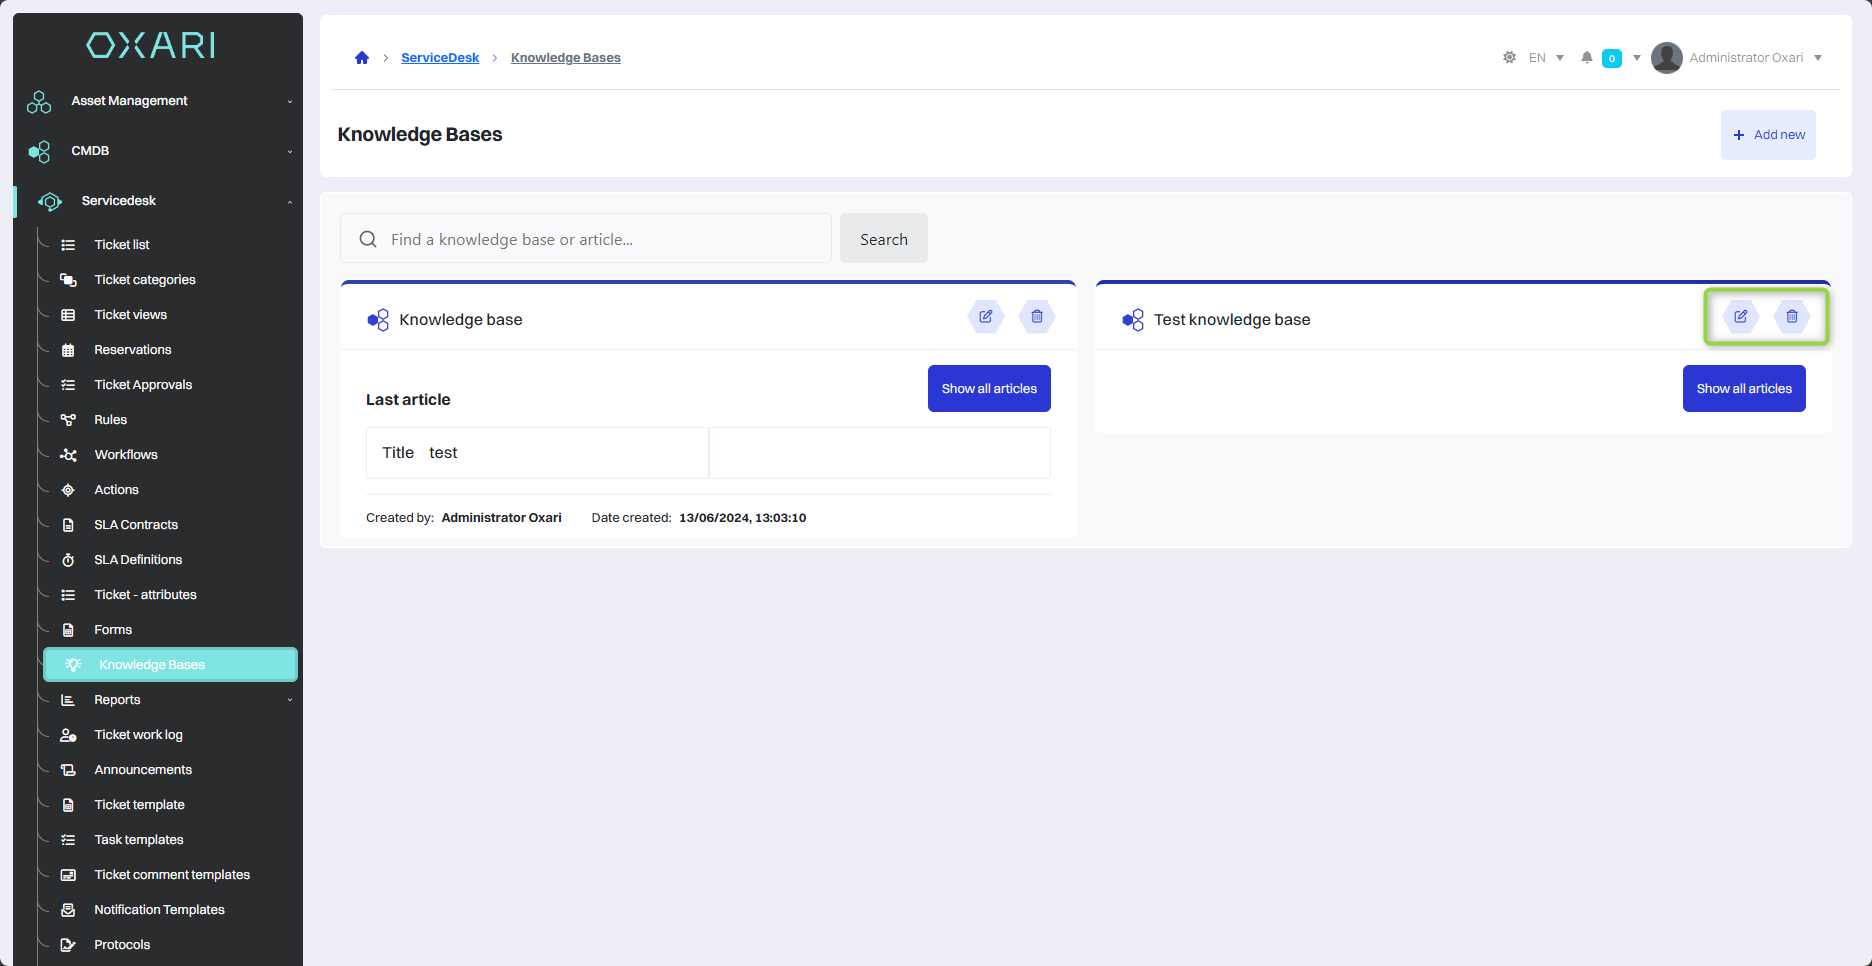1872x966 pixels.
Task: Show all articles for Test knowledge base
Action: click(x=1743, y=389)
